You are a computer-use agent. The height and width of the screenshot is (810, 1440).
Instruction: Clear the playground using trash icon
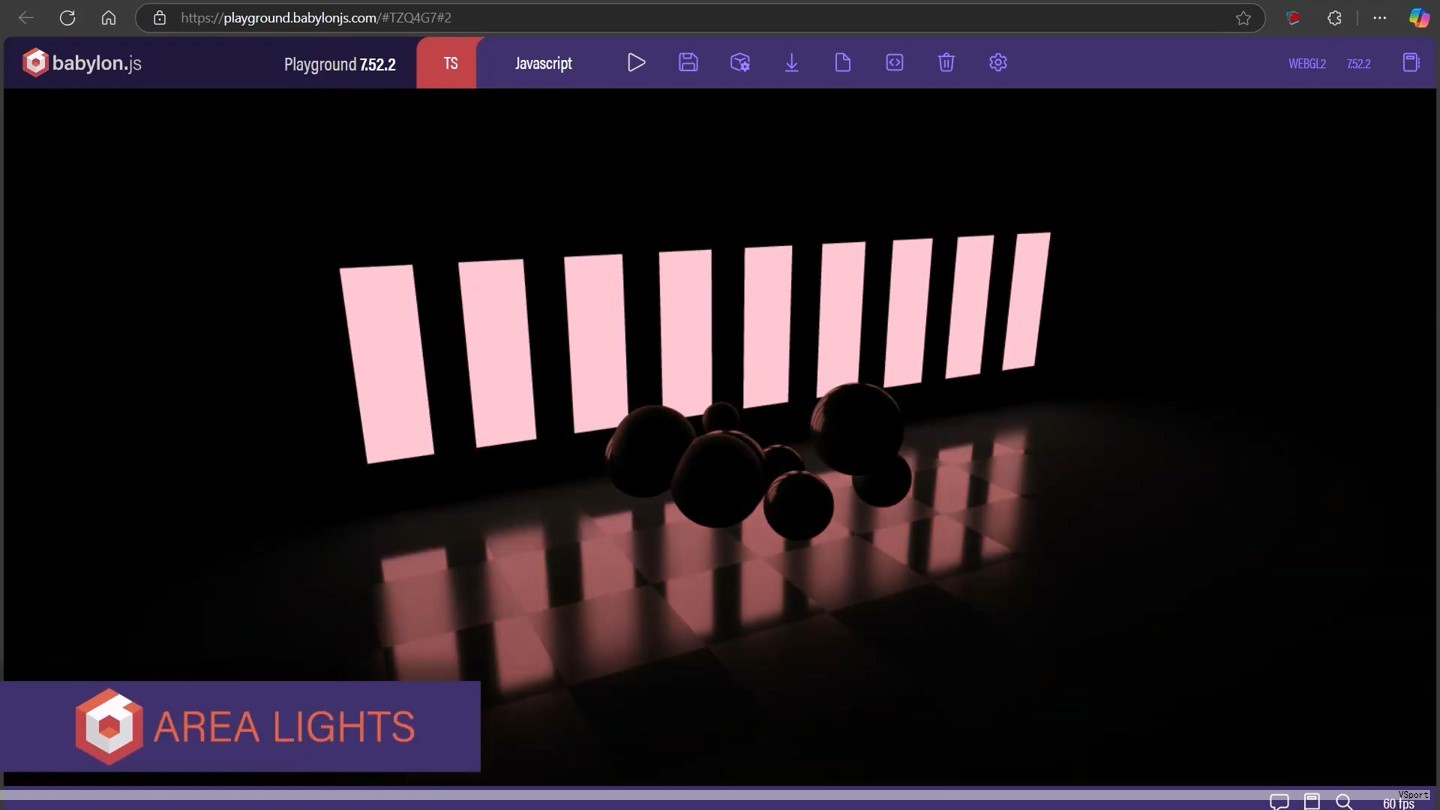[946, 63]
